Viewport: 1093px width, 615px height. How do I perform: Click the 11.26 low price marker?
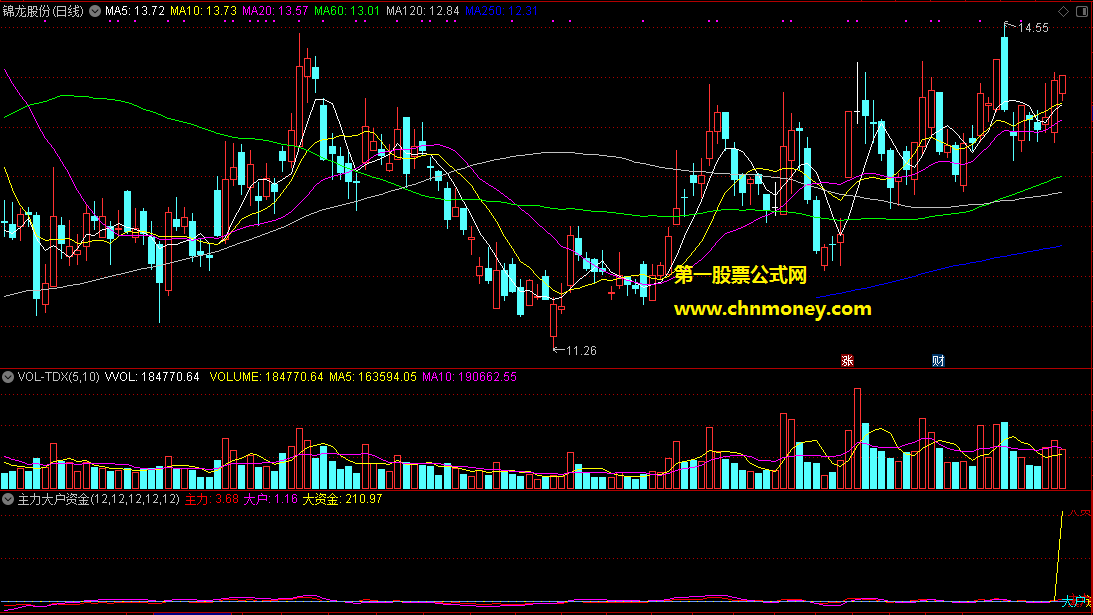coord(581,351)
